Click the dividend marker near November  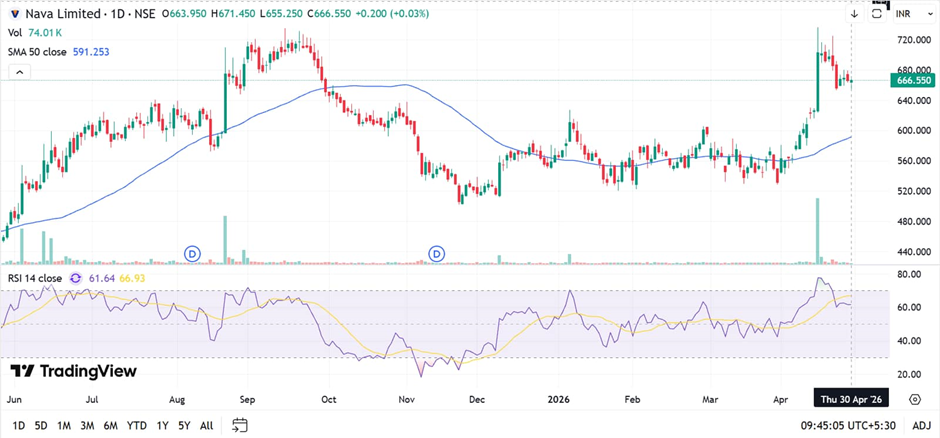pyautogui.click(x=436, y=254)
